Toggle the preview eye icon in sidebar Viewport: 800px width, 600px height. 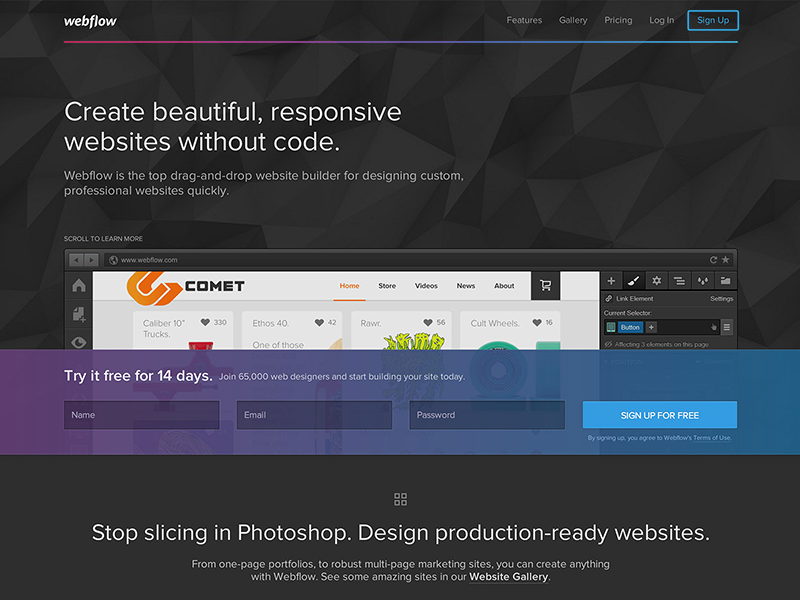tap(79, 342)
